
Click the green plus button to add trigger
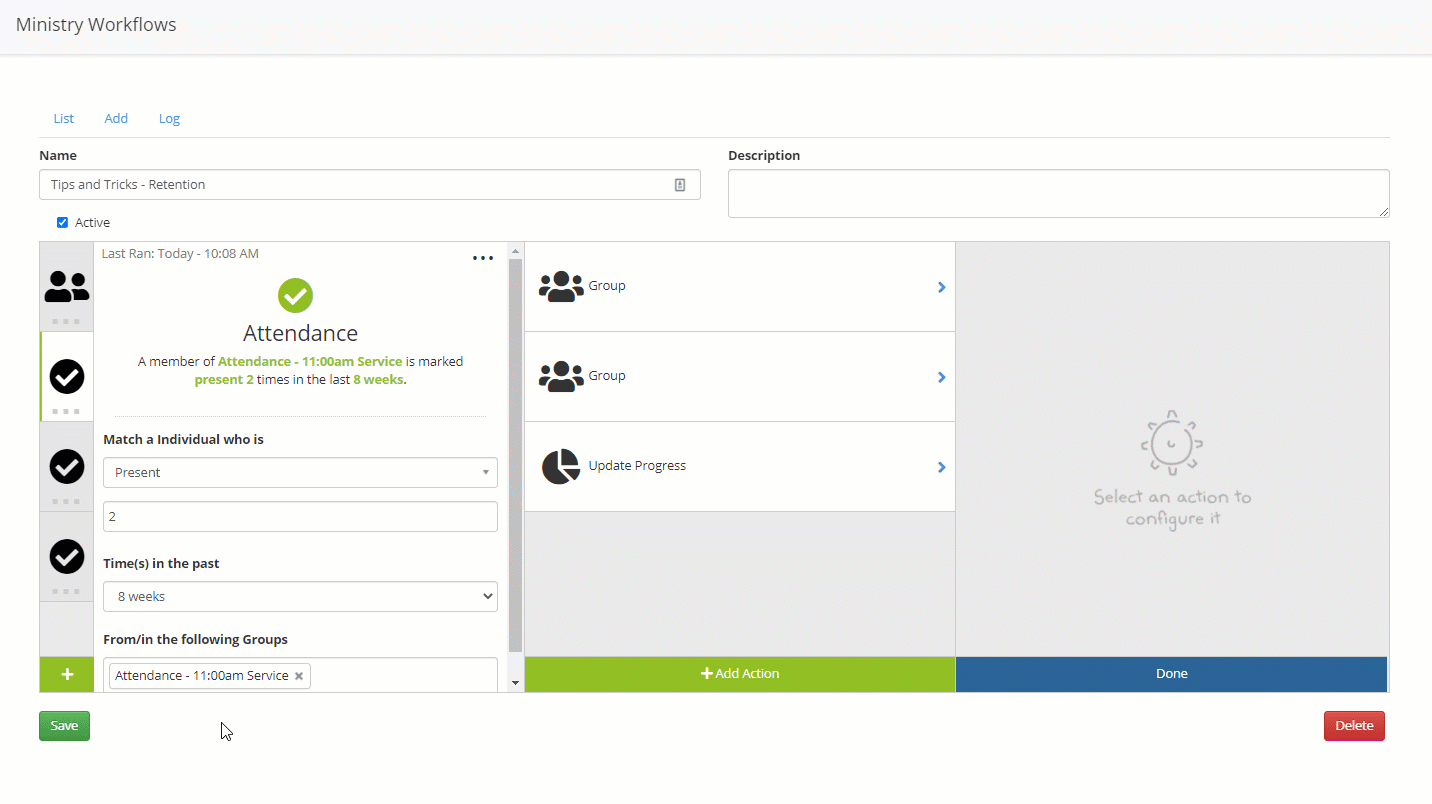(67, 674)
